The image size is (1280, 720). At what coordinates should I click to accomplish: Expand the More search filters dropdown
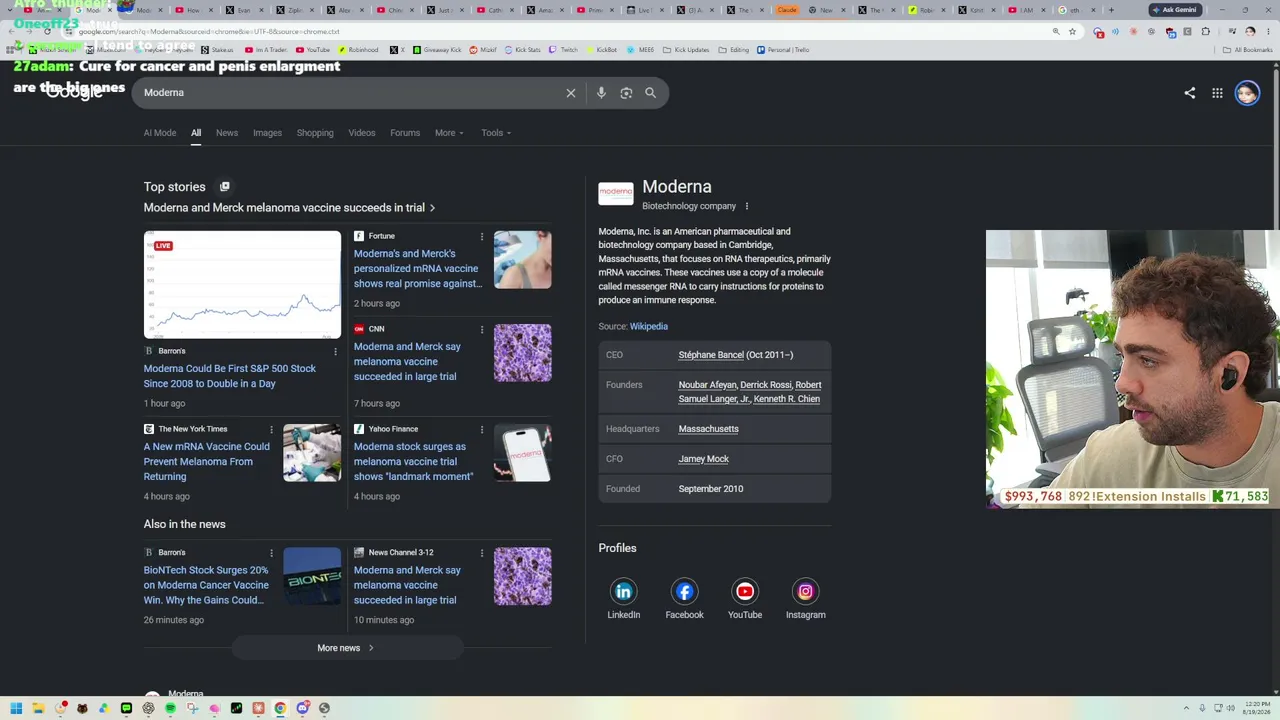click(449, 133)
